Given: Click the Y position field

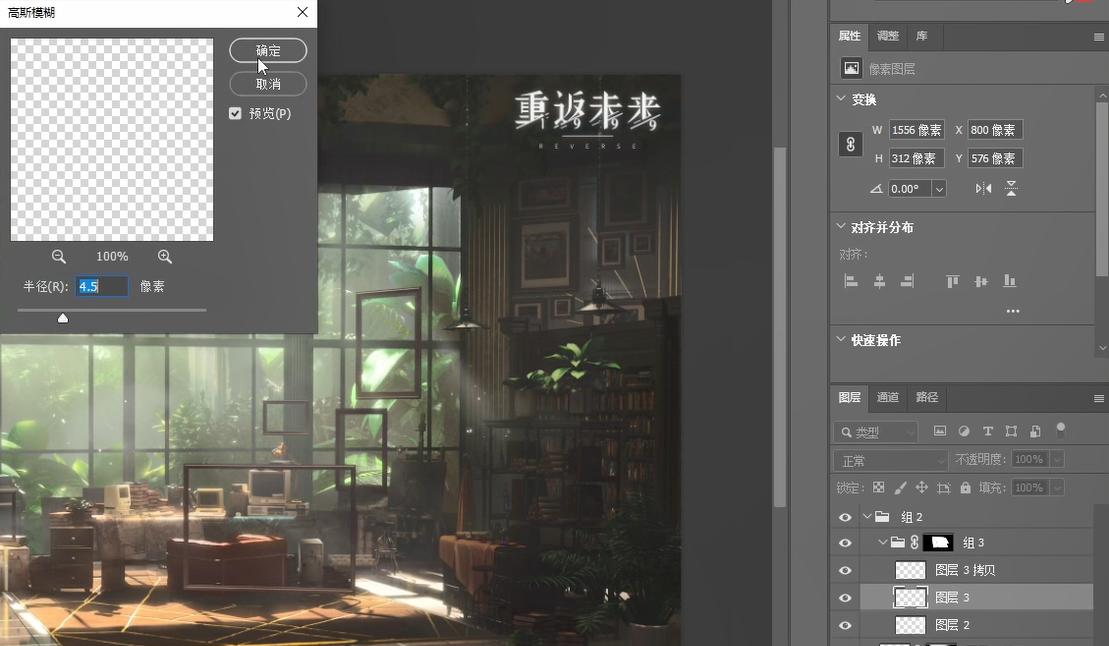Looking at the screenshot, I should (995, 158).
